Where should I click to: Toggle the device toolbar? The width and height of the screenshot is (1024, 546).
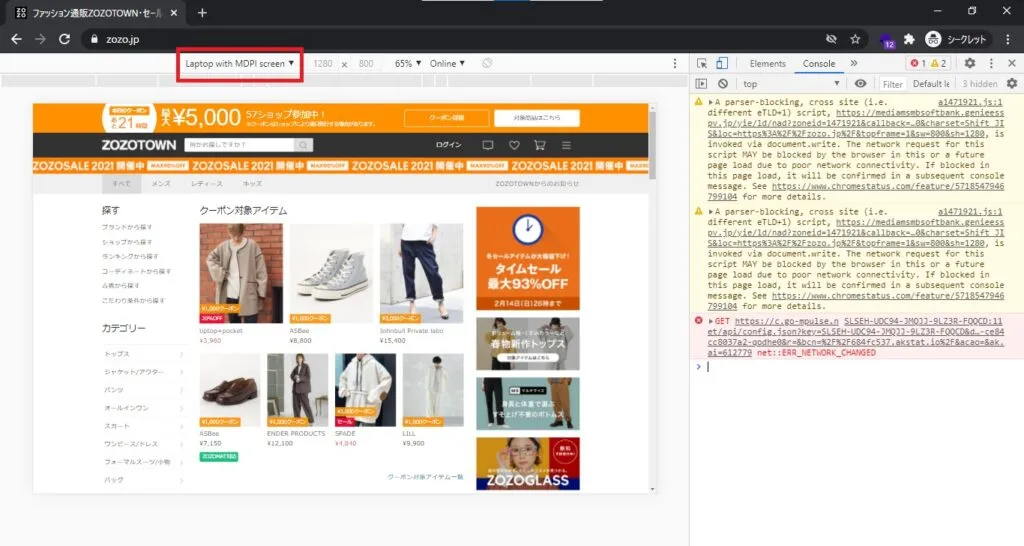click(x=722, y=63)
